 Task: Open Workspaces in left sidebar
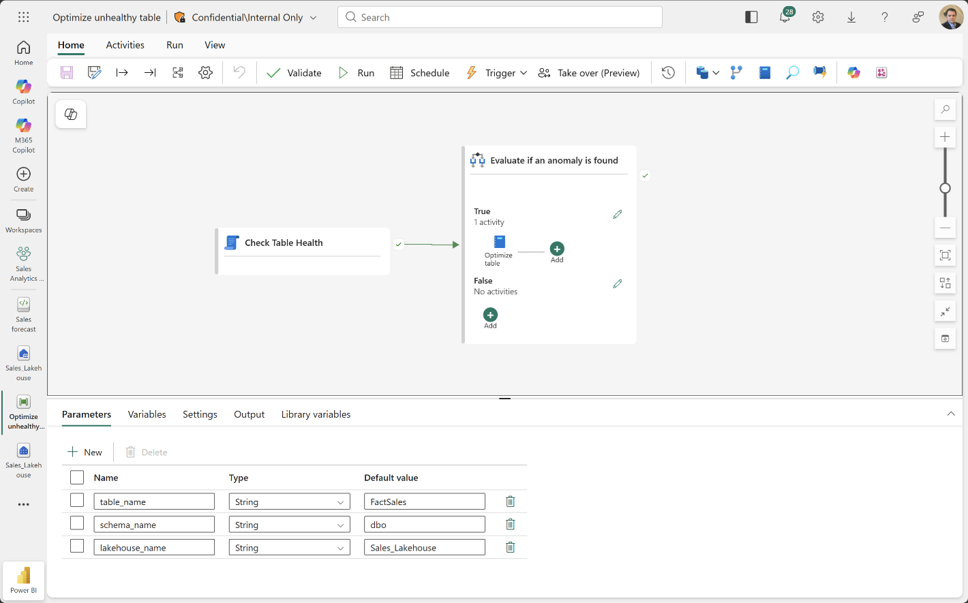click(x=23, y=220)
